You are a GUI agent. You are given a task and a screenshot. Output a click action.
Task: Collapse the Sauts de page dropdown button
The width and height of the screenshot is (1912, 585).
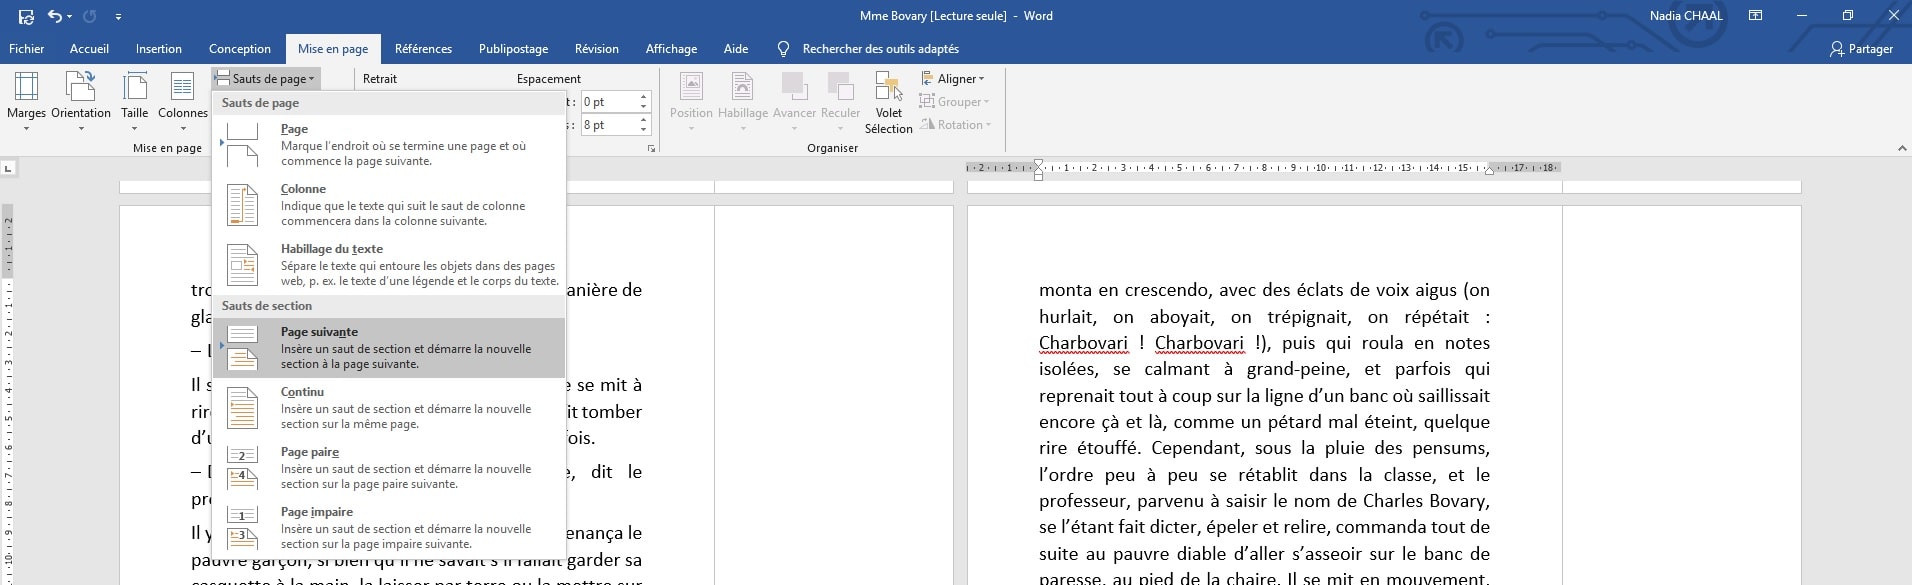point(265,78)
